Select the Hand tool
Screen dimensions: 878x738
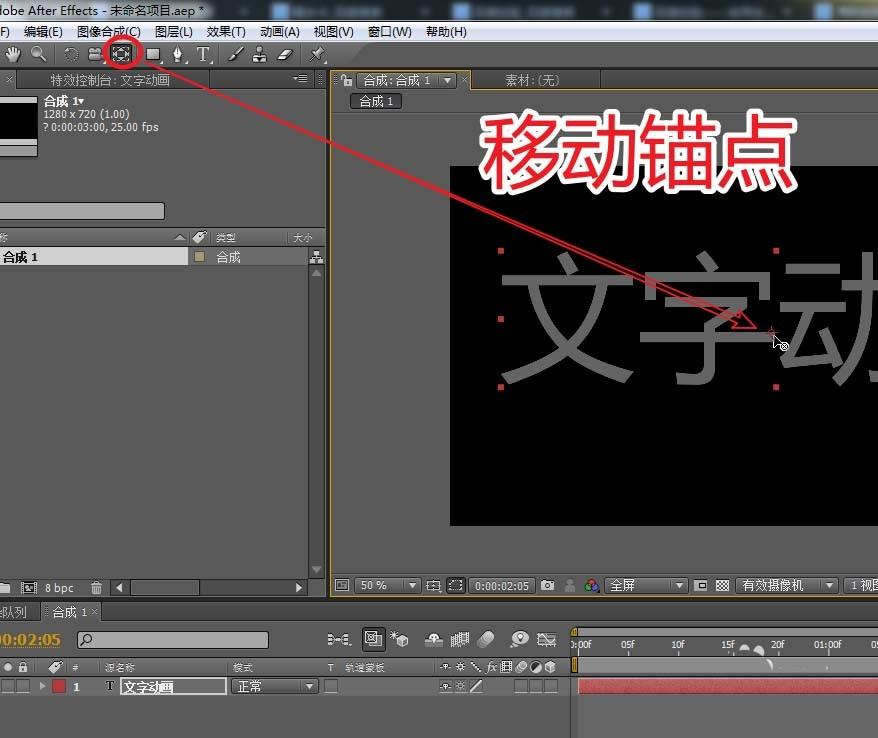14,54
